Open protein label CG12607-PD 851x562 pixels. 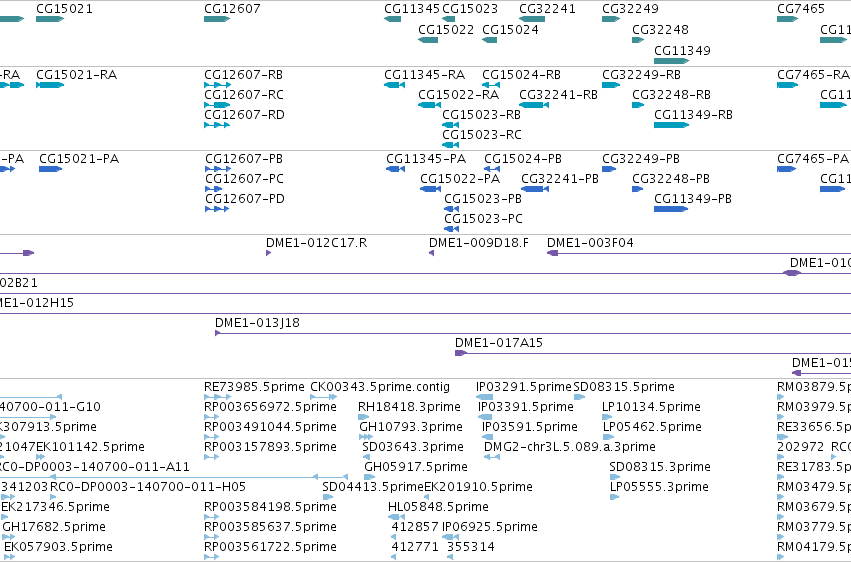click(x=245, y=199)
